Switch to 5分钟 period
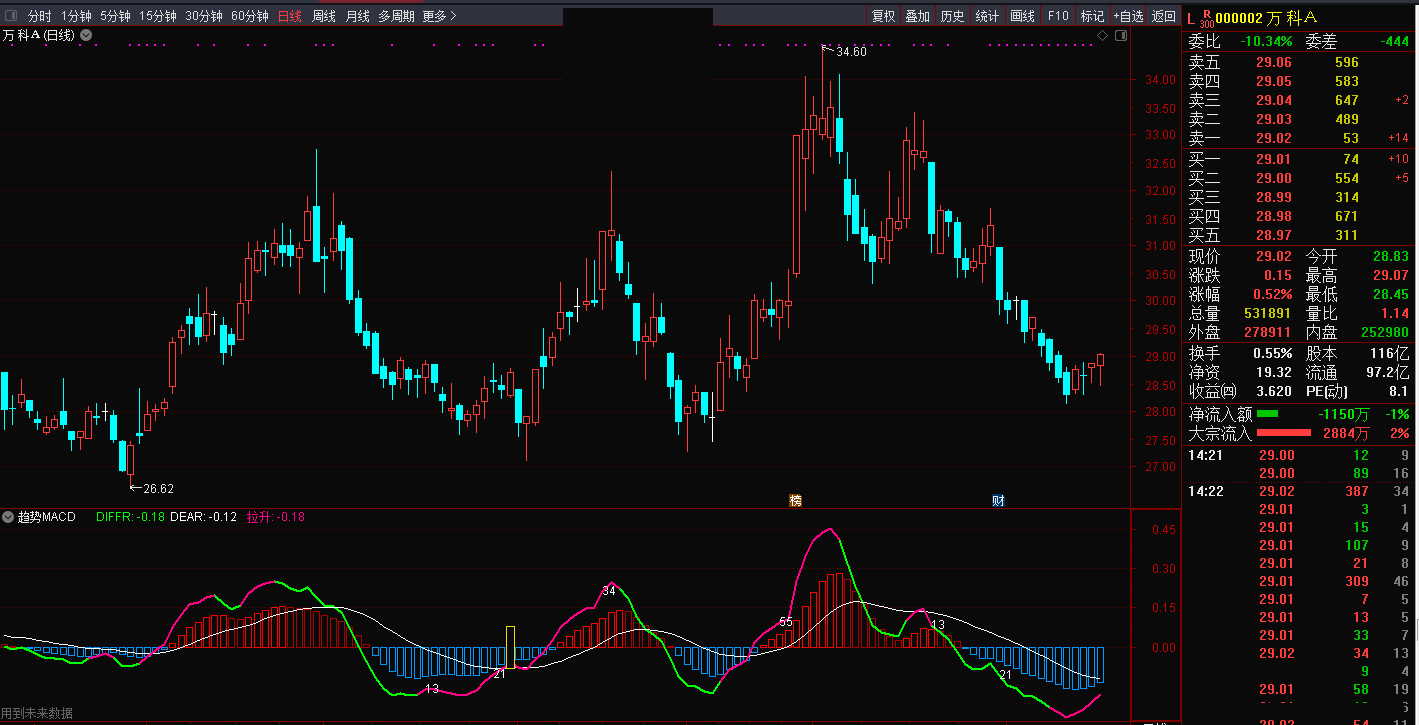The image size is (1419, 725). tap(115, 16)
